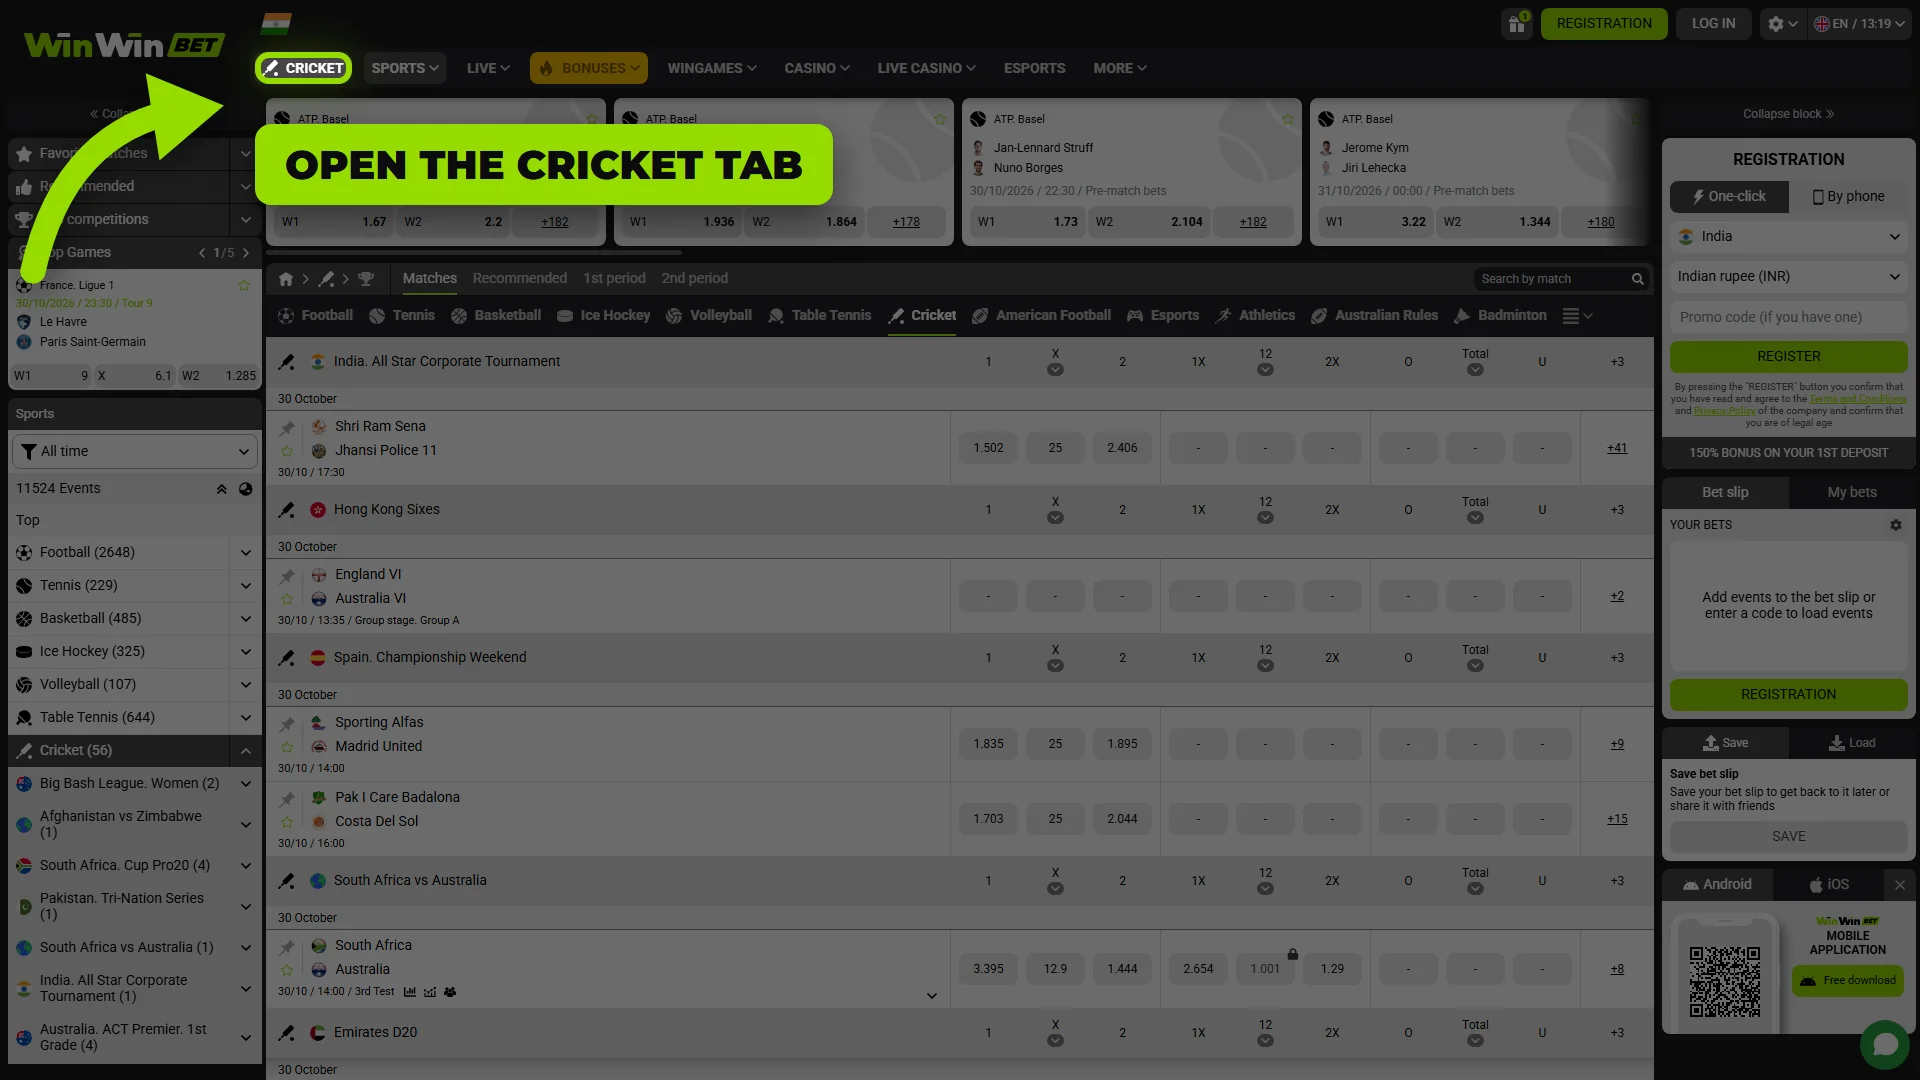1920x1080 pixels.
Task: Select odds 1.502 for Shri Ram Sena
Action: (988, 448)
